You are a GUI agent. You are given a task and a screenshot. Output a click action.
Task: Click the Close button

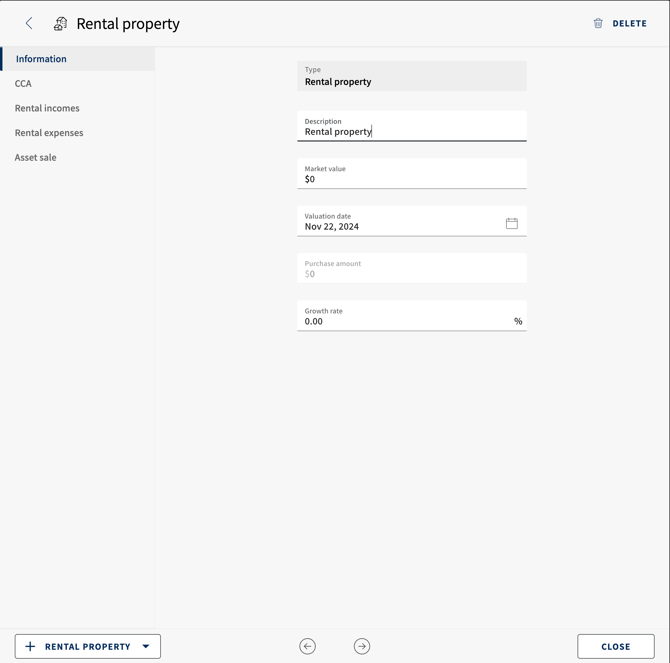pyautogui.click(x=616, y=646)
